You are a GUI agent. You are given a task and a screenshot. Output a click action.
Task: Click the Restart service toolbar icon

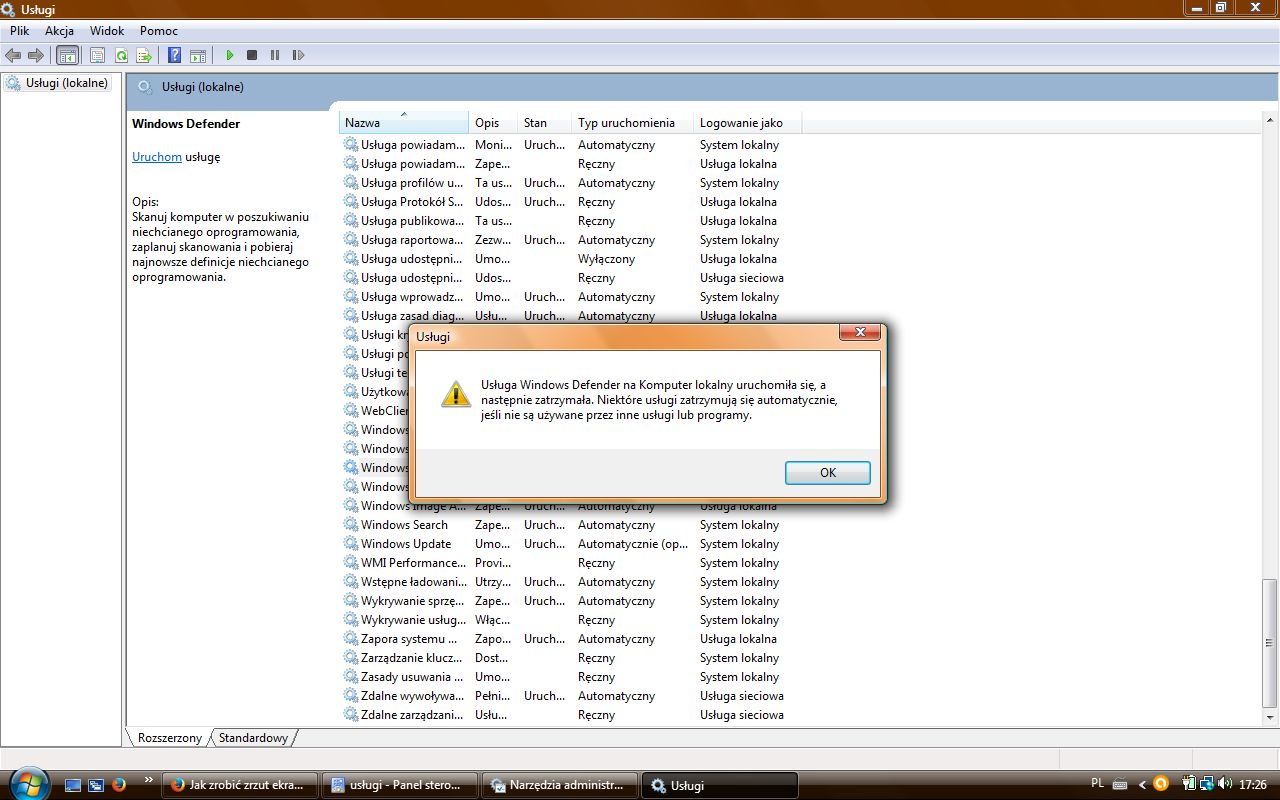pyautogui.click(x=298, y=56)
